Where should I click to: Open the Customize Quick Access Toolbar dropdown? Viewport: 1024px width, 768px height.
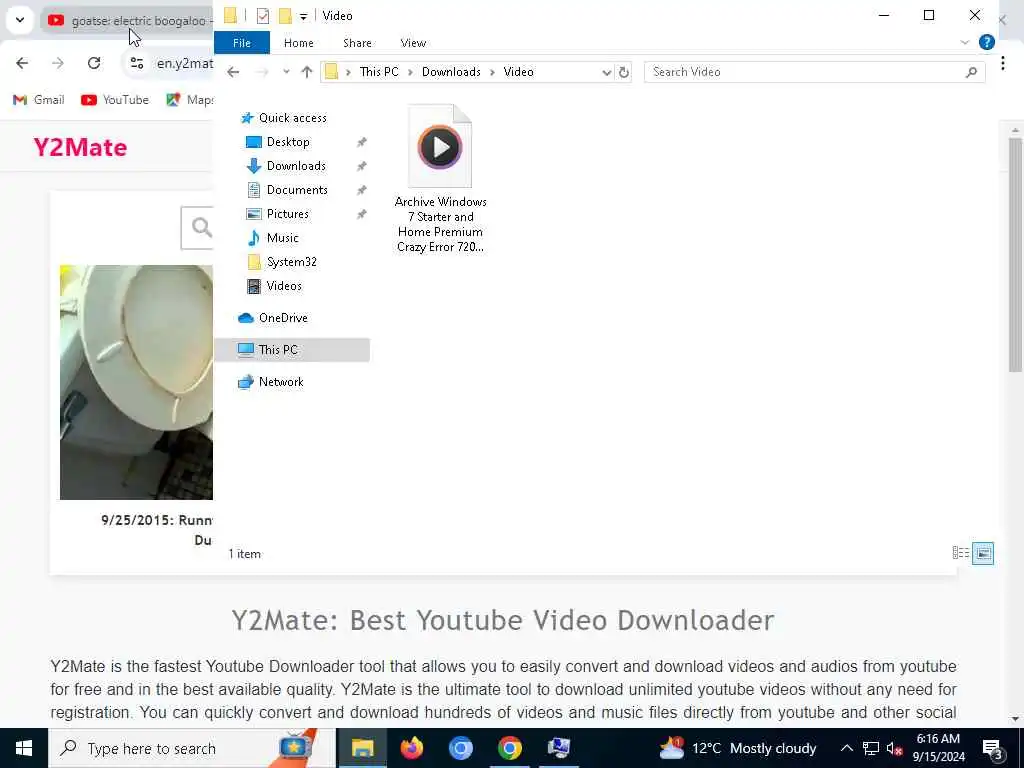[x=303, y=16]
